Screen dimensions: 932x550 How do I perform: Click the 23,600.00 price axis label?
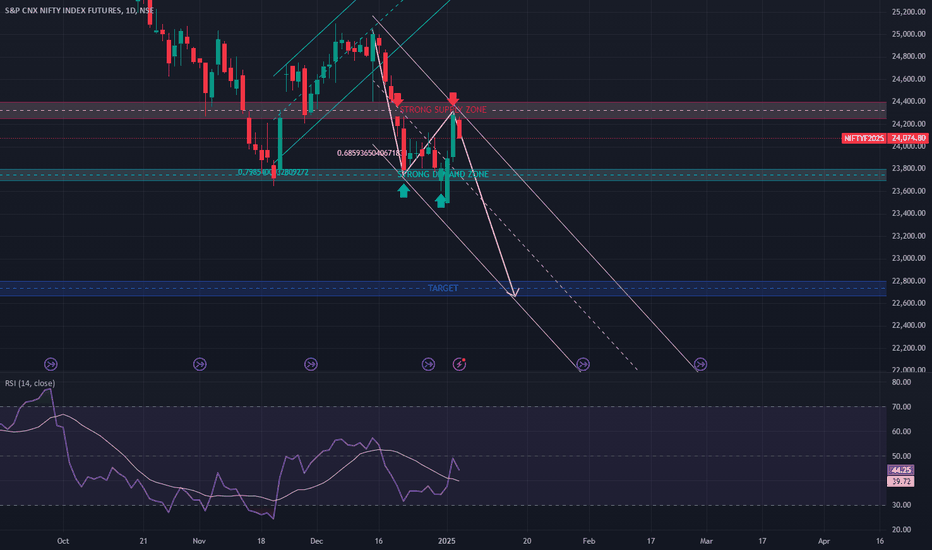pos(908,191)
